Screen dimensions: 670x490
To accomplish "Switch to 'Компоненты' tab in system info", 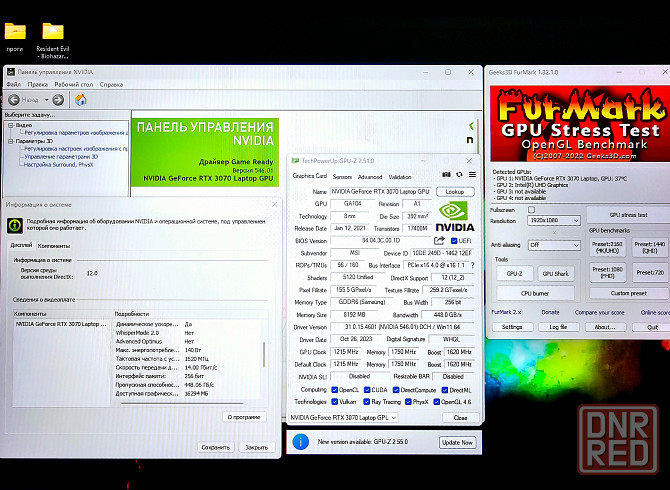I will (x=54, y=246).
